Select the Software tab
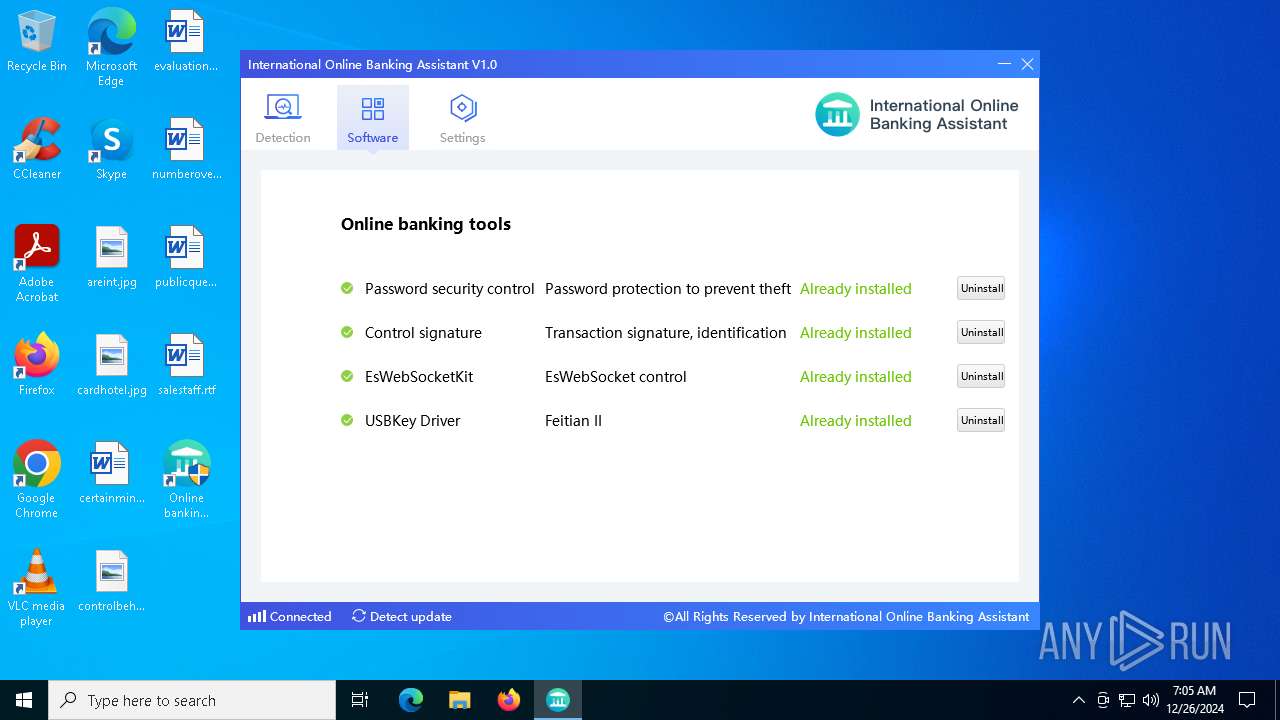Viewport: 1280px width, 720px height. click(x=373, y=118)
